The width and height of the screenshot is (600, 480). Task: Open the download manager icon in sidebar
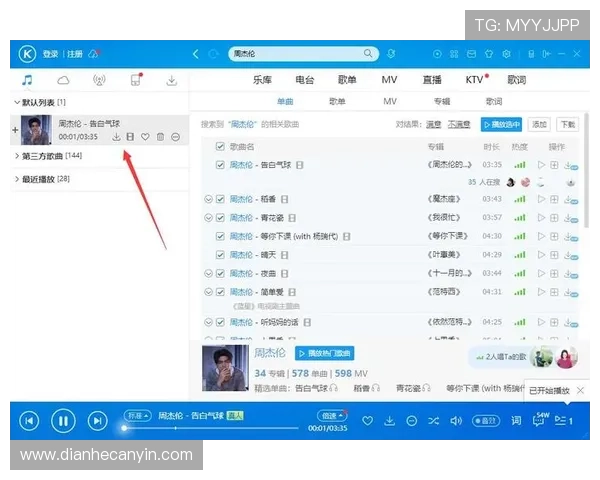tap(172, 80)
